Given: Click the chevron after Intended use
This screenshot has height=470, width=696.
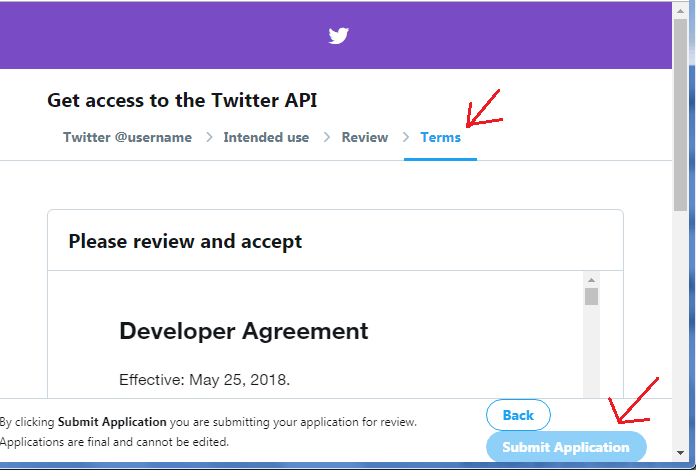Looking at the screenshot, I should pos(327,137).
